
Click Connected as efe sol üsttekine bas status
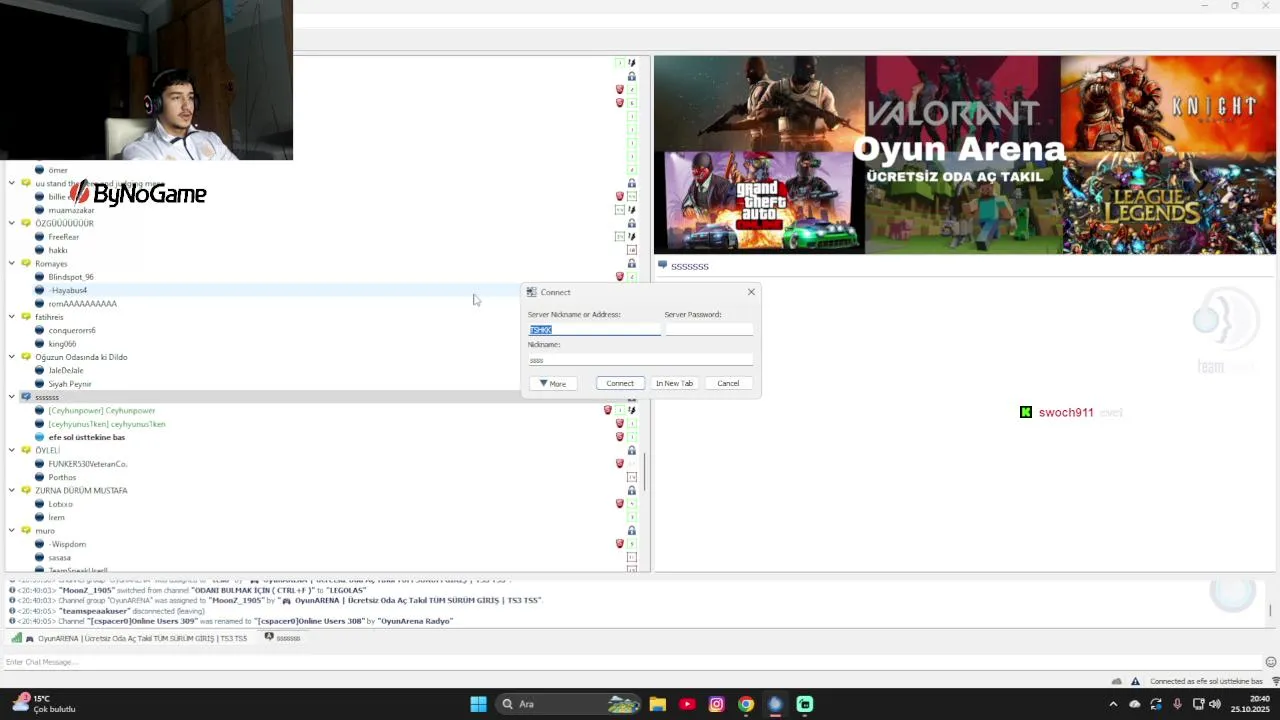click(x=1206, y=681)
